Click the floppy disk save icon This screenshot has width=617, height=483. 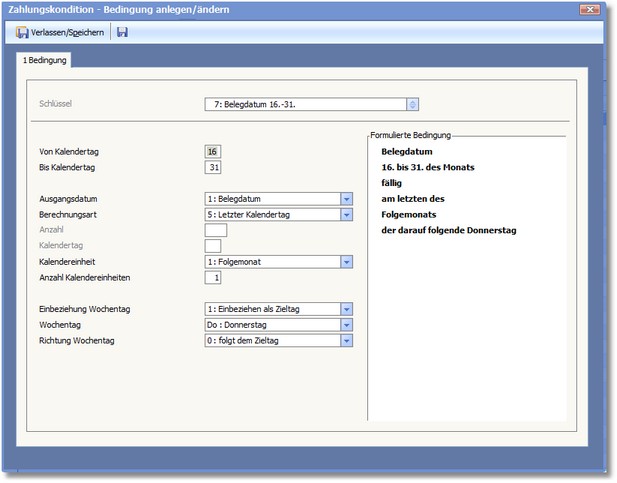pyautogui.click(x=122, y=32)
